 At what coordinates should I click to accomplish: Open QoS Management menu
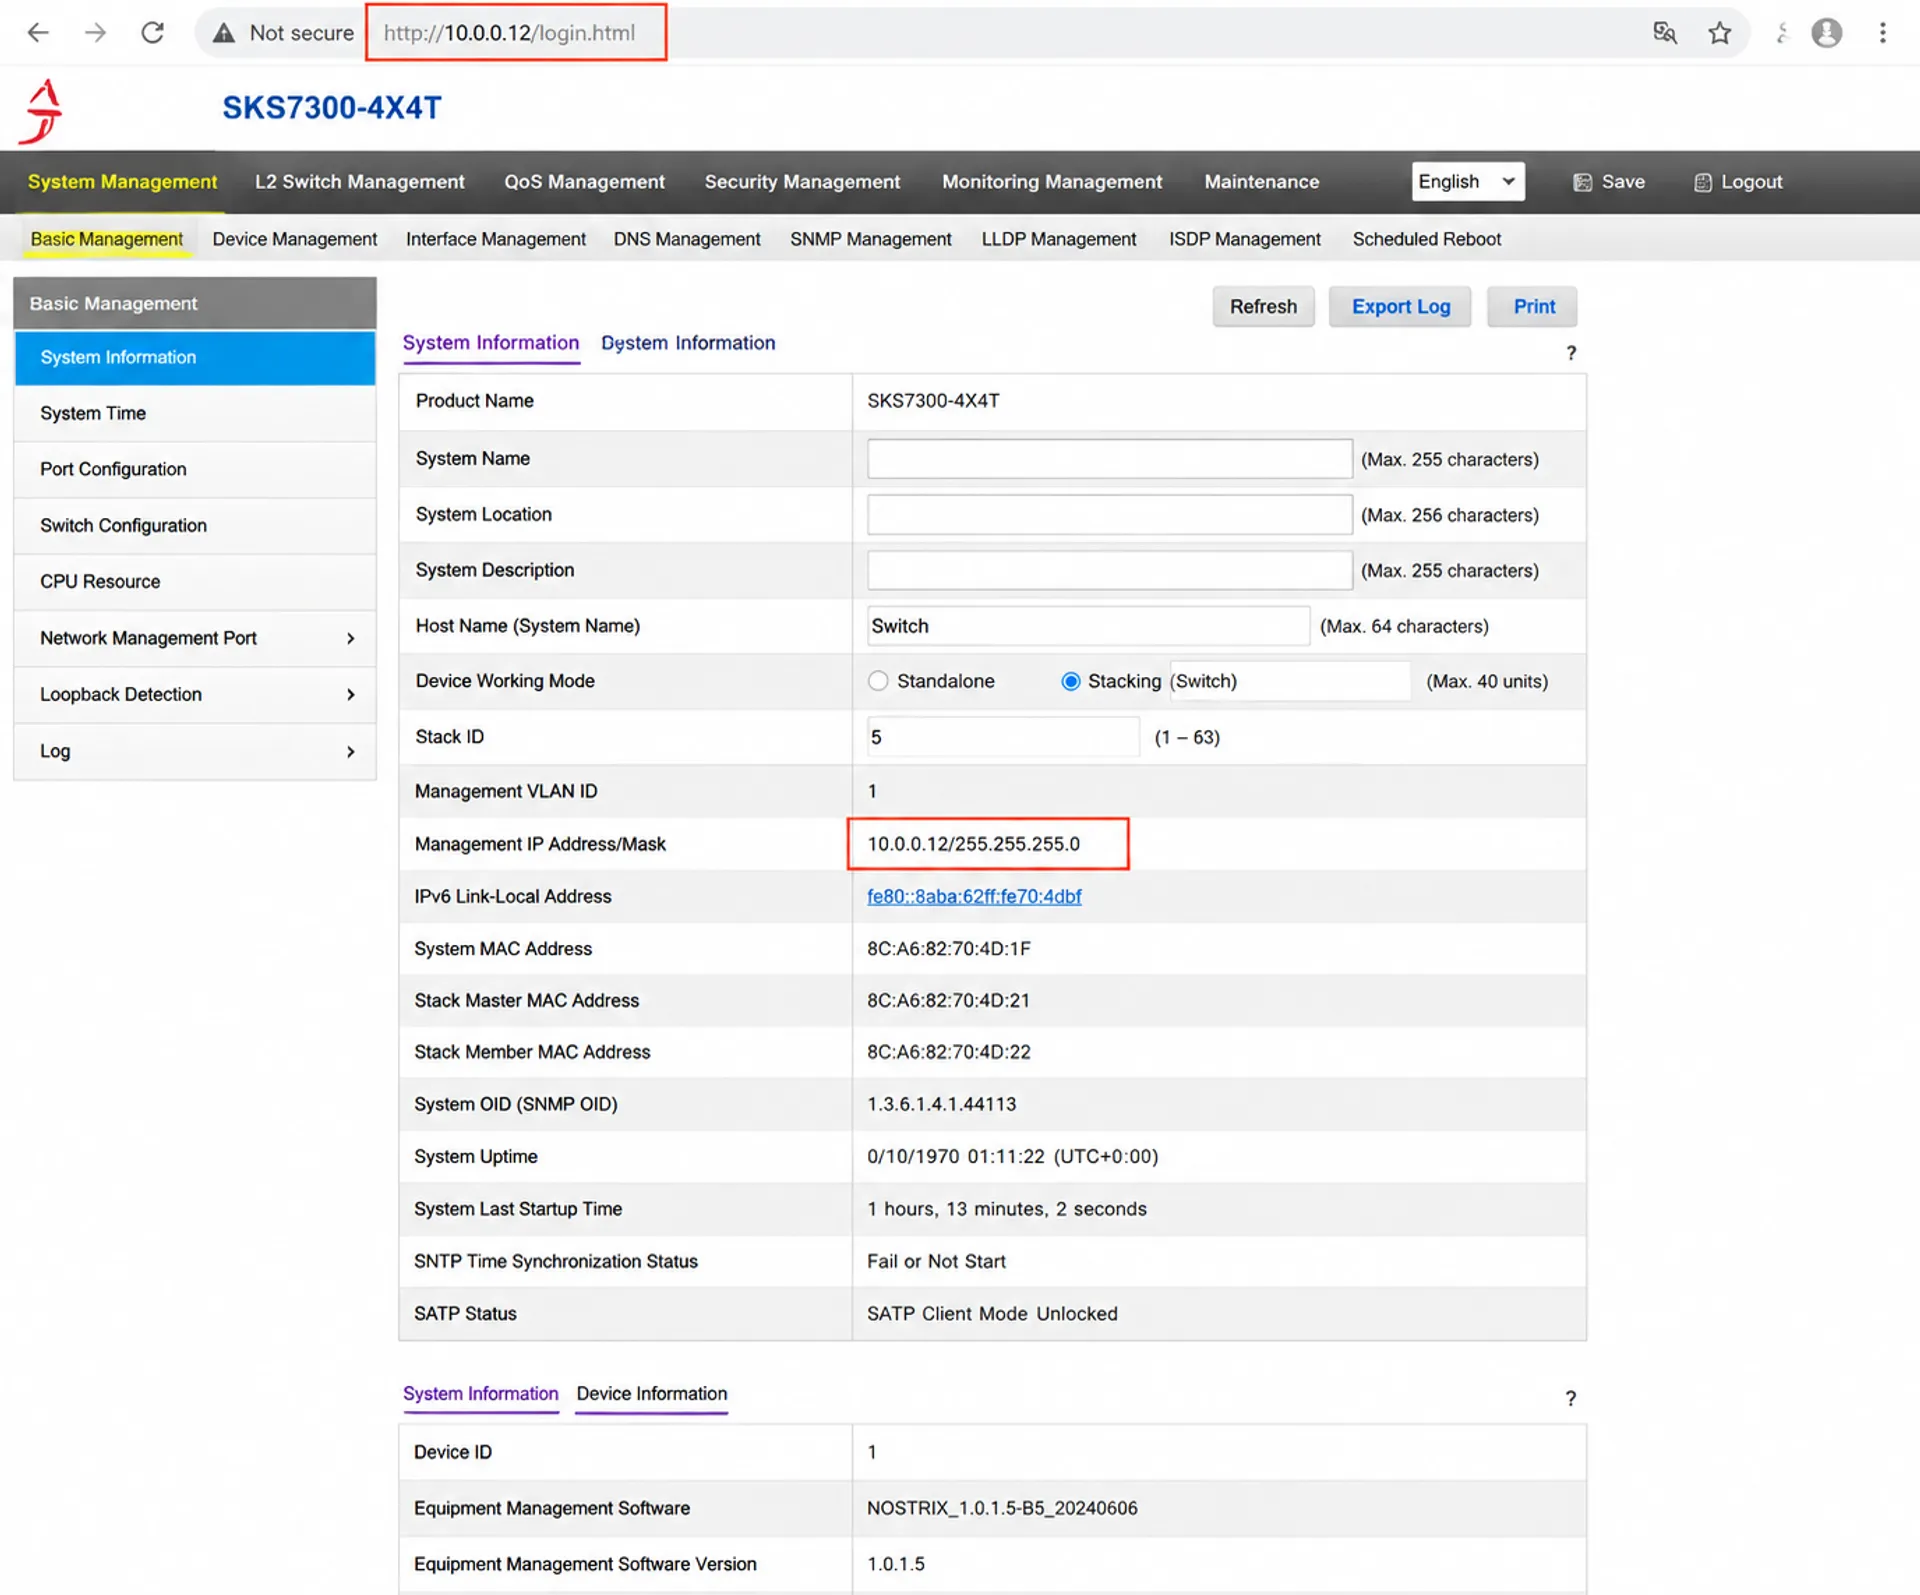coord(584,182)
